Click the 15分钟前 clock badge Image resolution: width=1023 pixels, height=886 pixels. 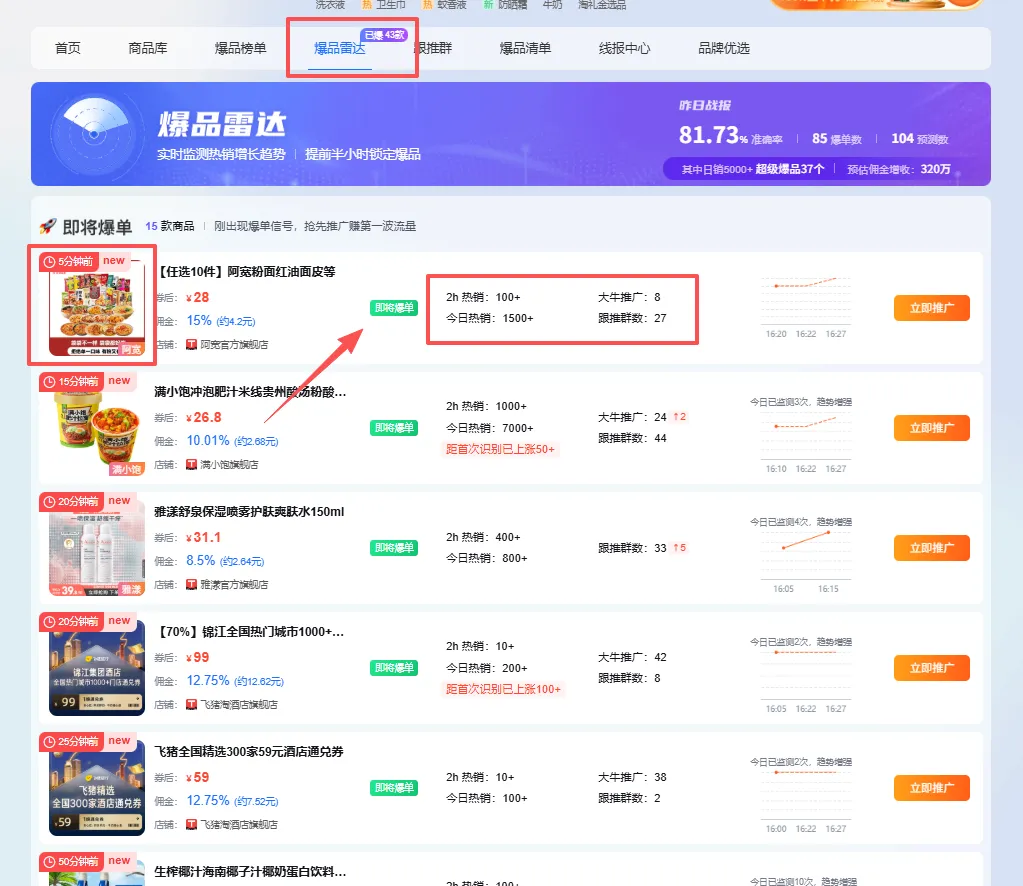70,382
